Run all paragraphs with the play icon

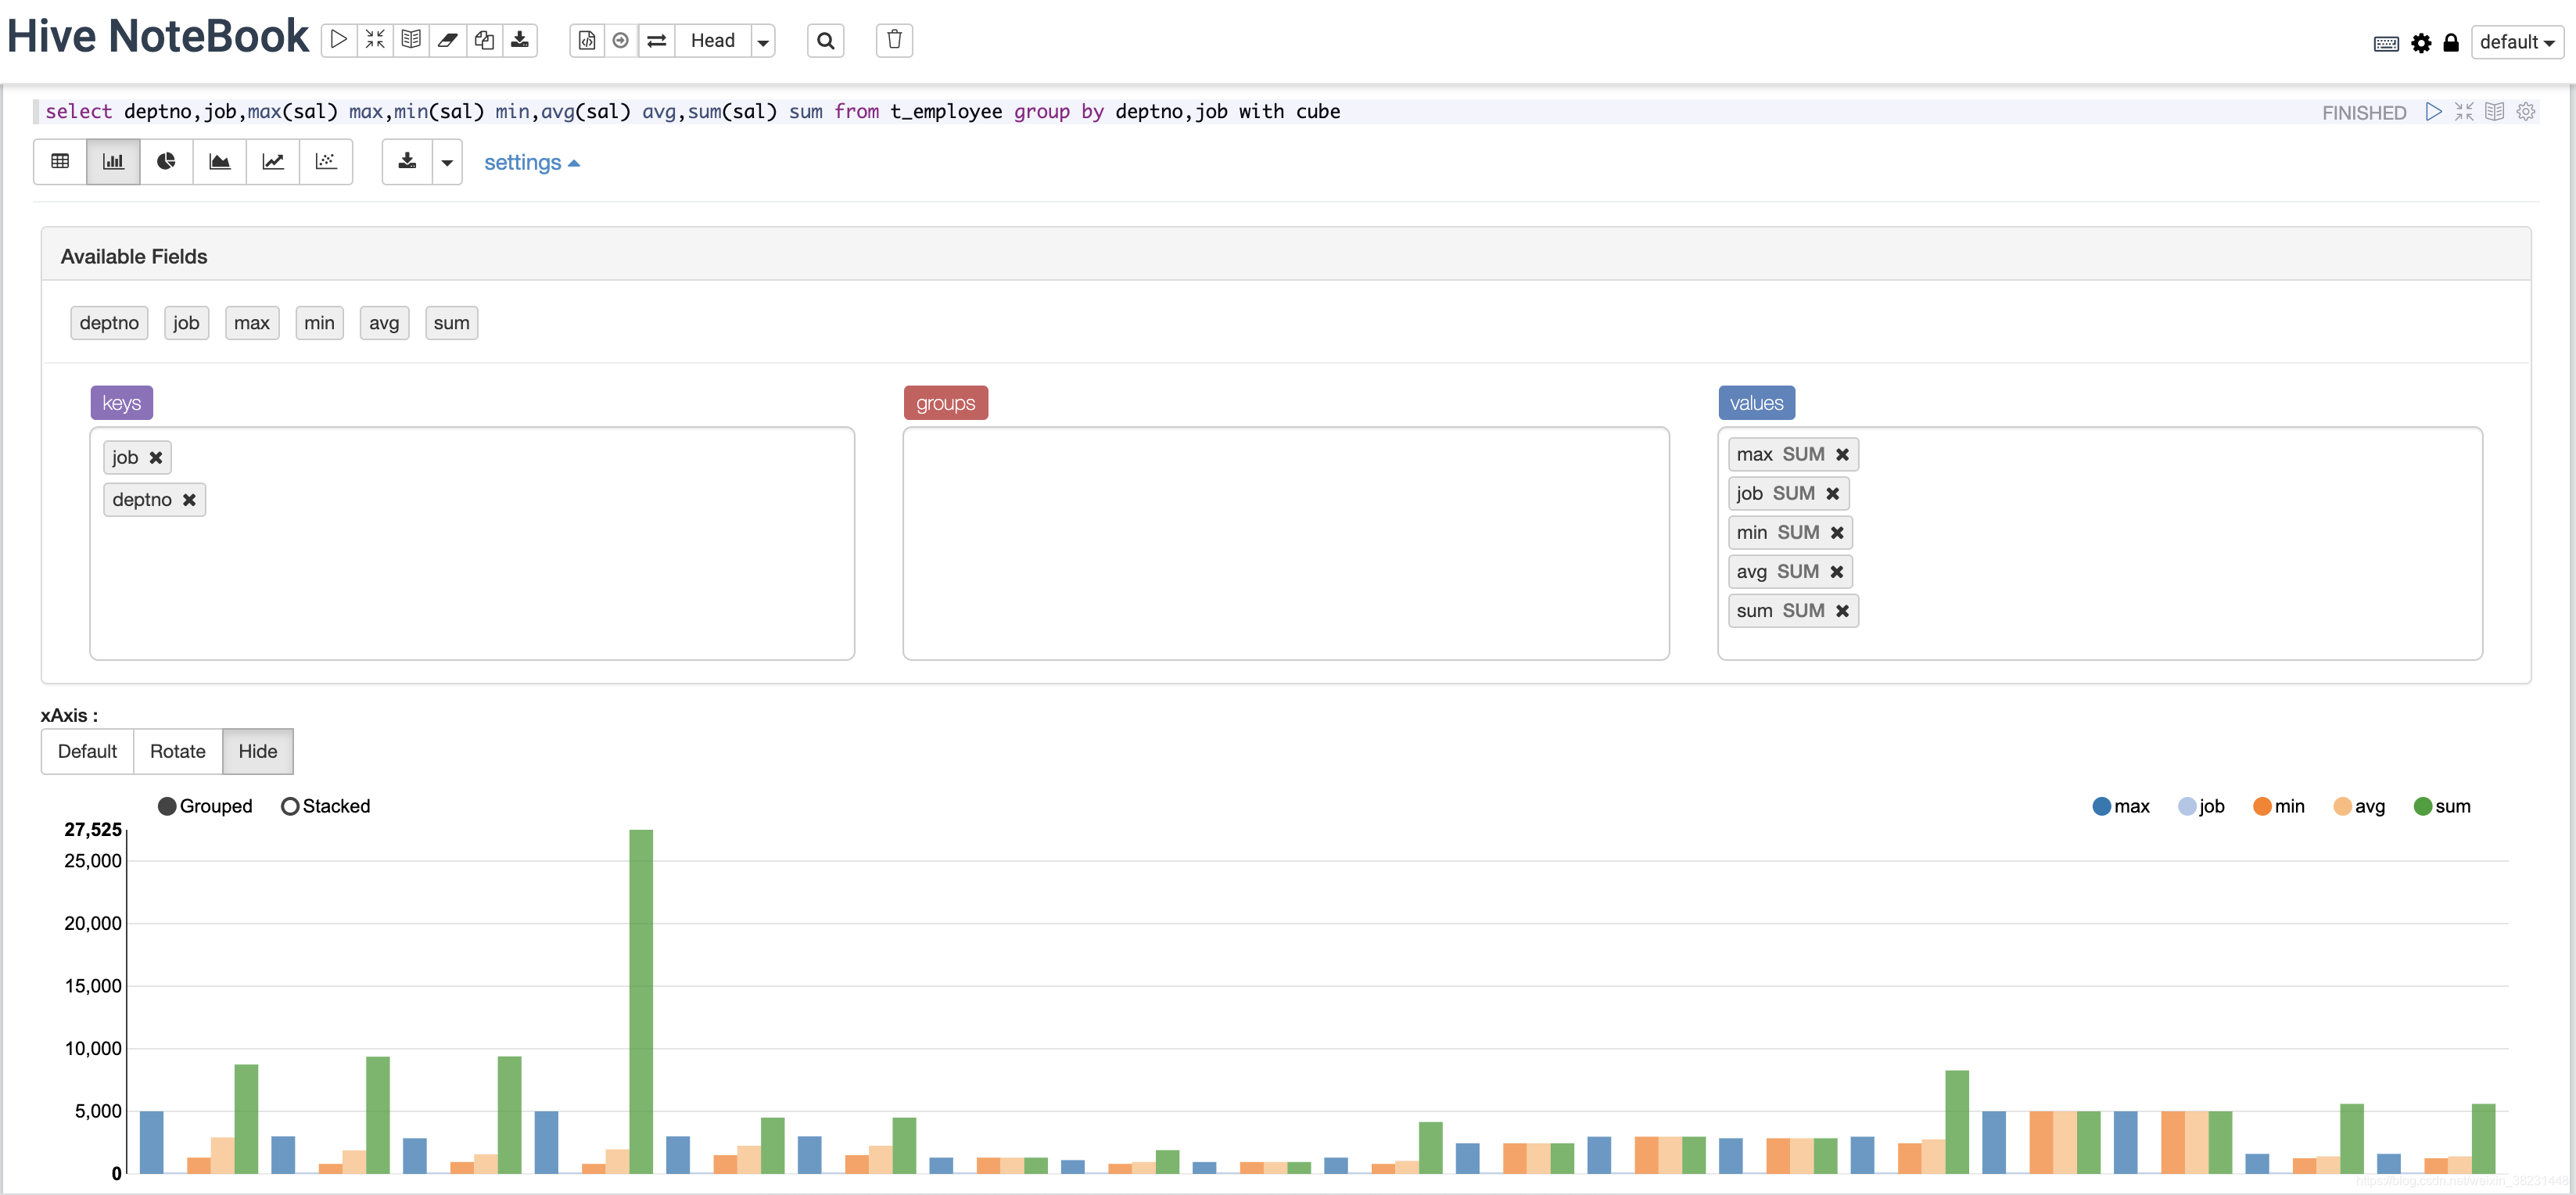tap(339, 40)
